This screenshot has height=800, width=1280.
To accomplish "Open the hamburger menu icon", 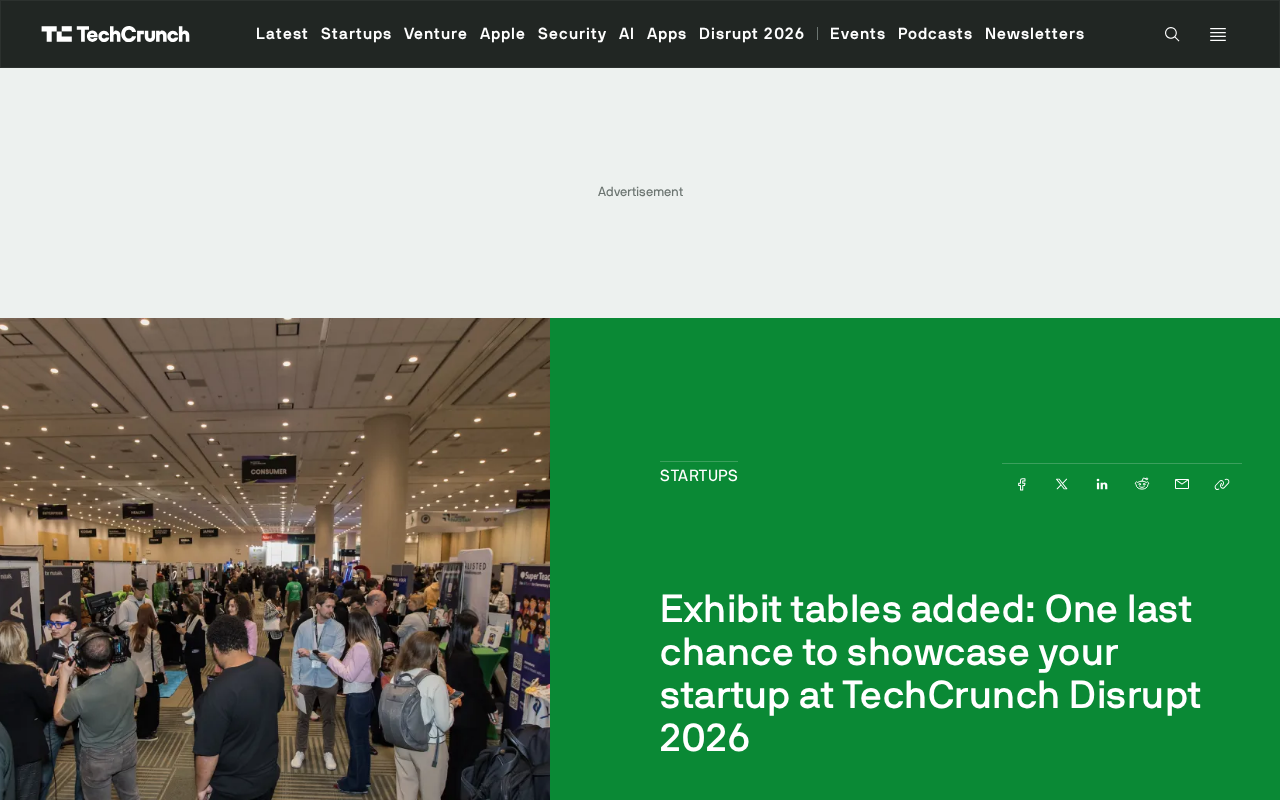I will point(1218,34).
